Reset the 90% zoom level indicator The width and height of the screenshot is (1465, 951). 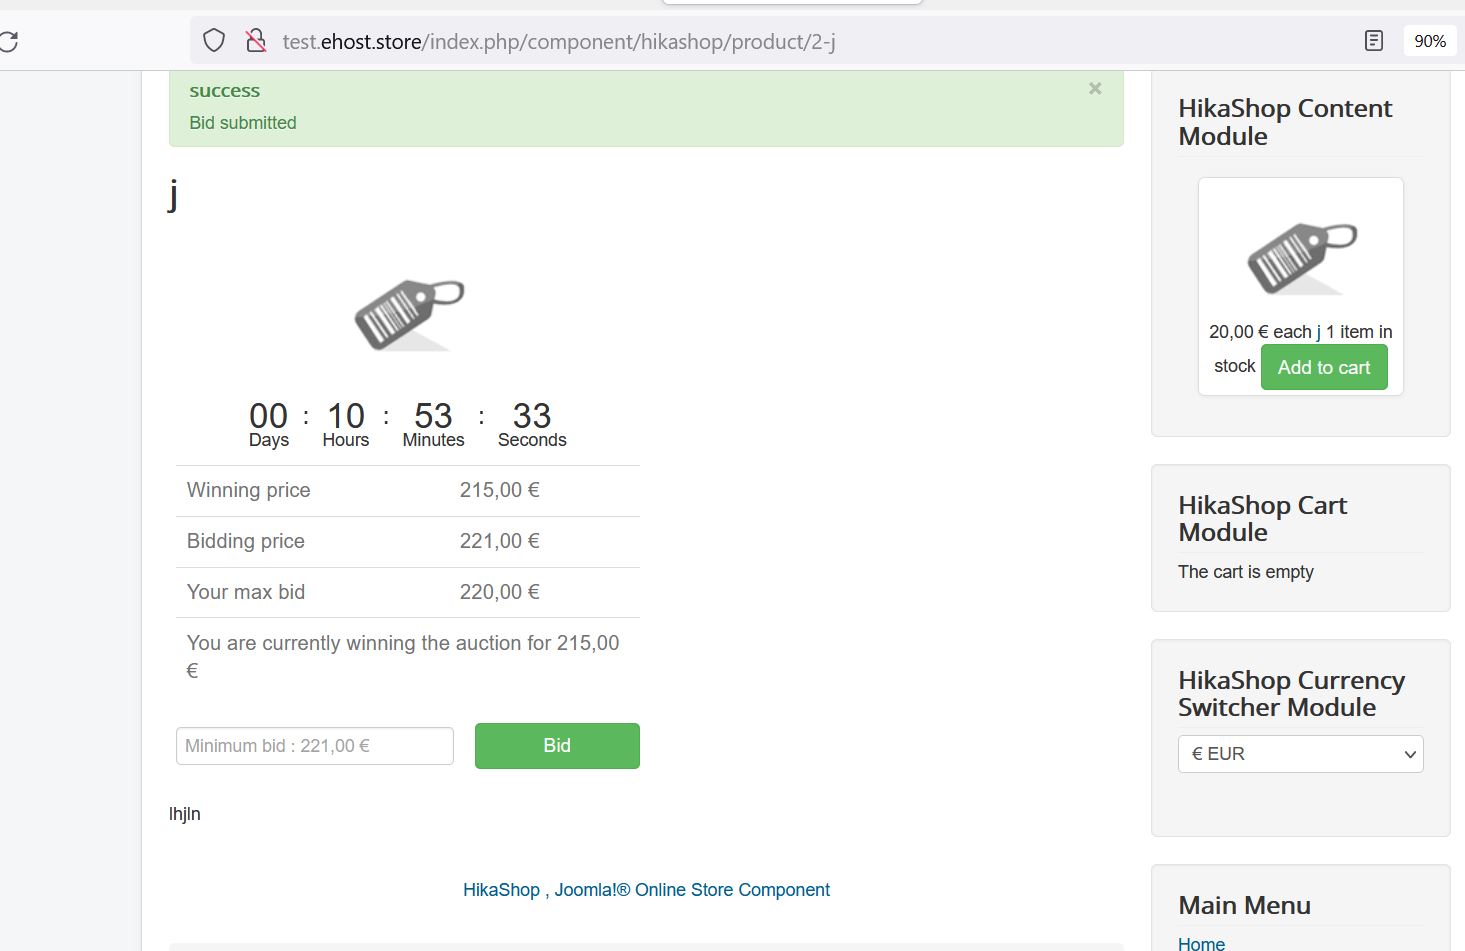click(1429, 41)
